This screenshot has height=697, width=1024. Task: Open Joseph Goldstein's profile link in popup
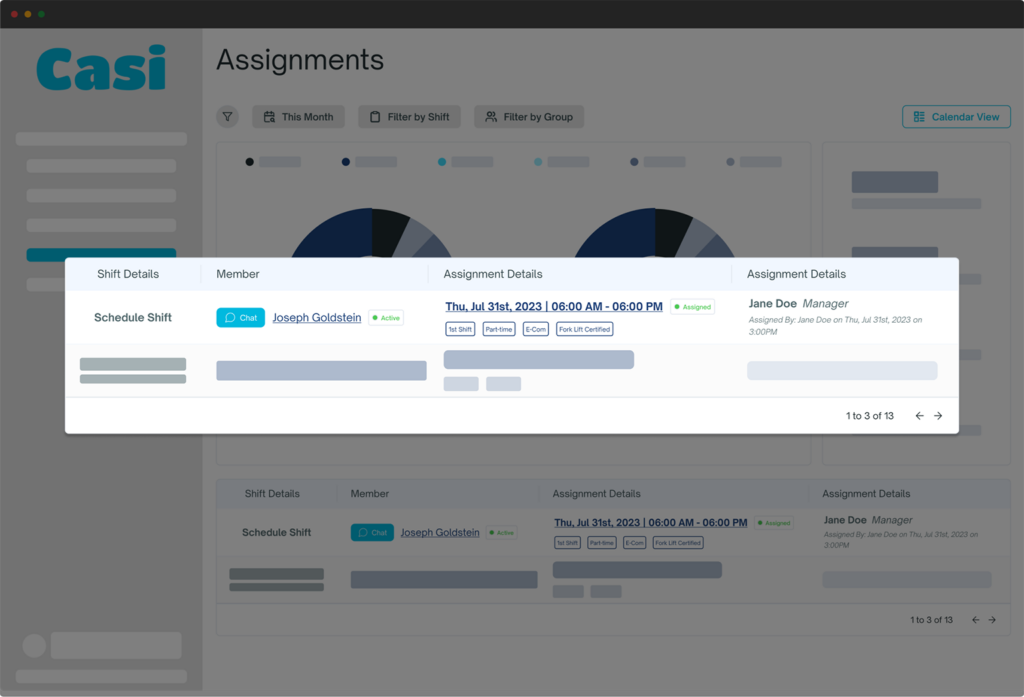[317, 318]
